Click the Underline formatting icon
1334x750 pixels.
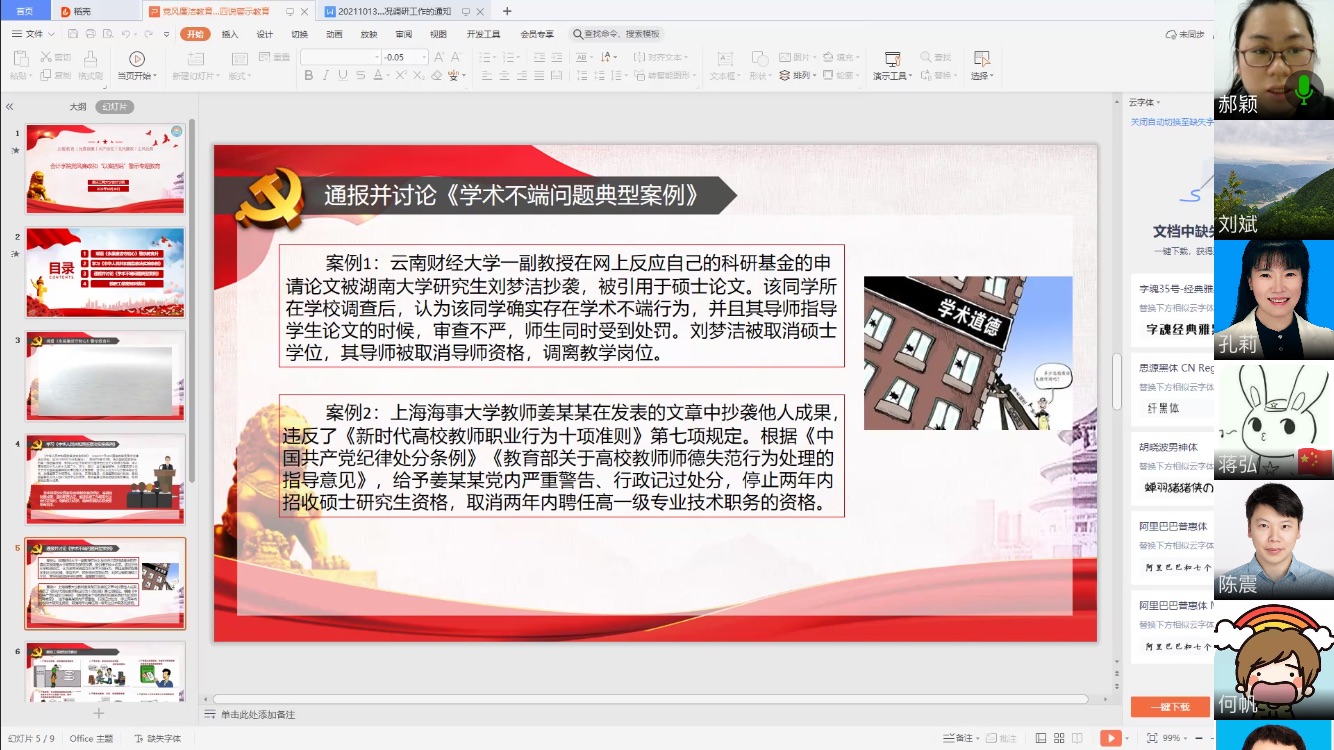[342, 76]
